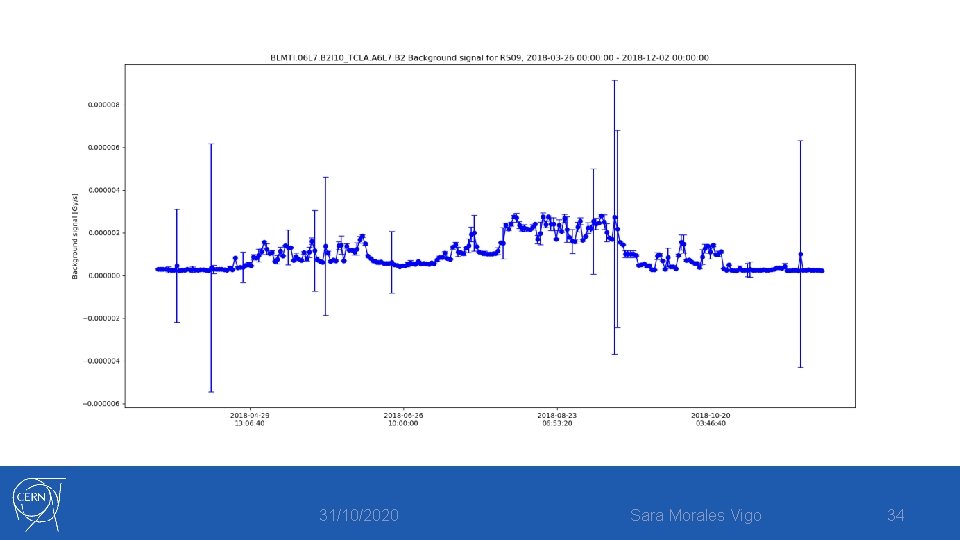Click the CERN logo in the footer
The height and width of the screenshot is (540, 960).
point(39,504)
